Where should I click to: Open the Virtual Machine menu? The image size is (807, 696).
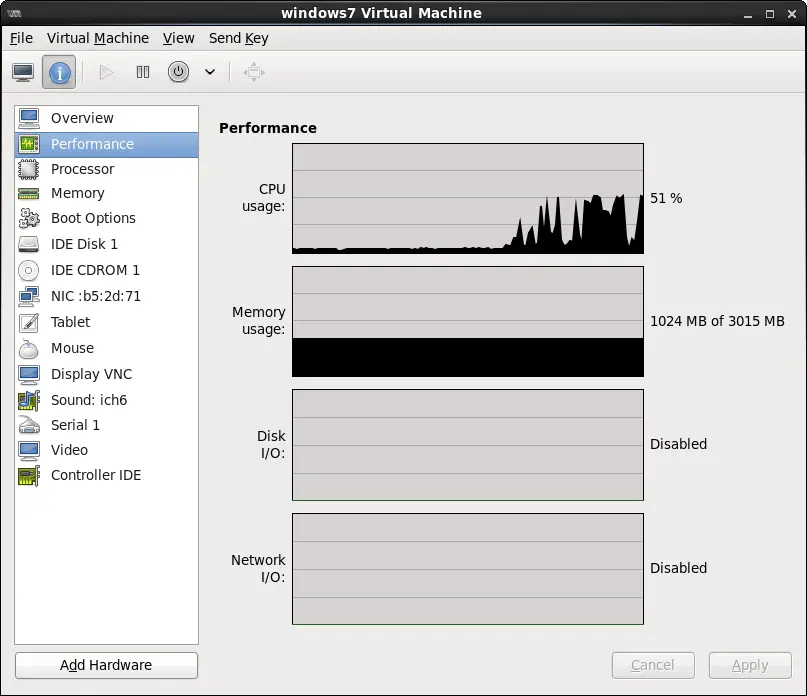point(97,38)
